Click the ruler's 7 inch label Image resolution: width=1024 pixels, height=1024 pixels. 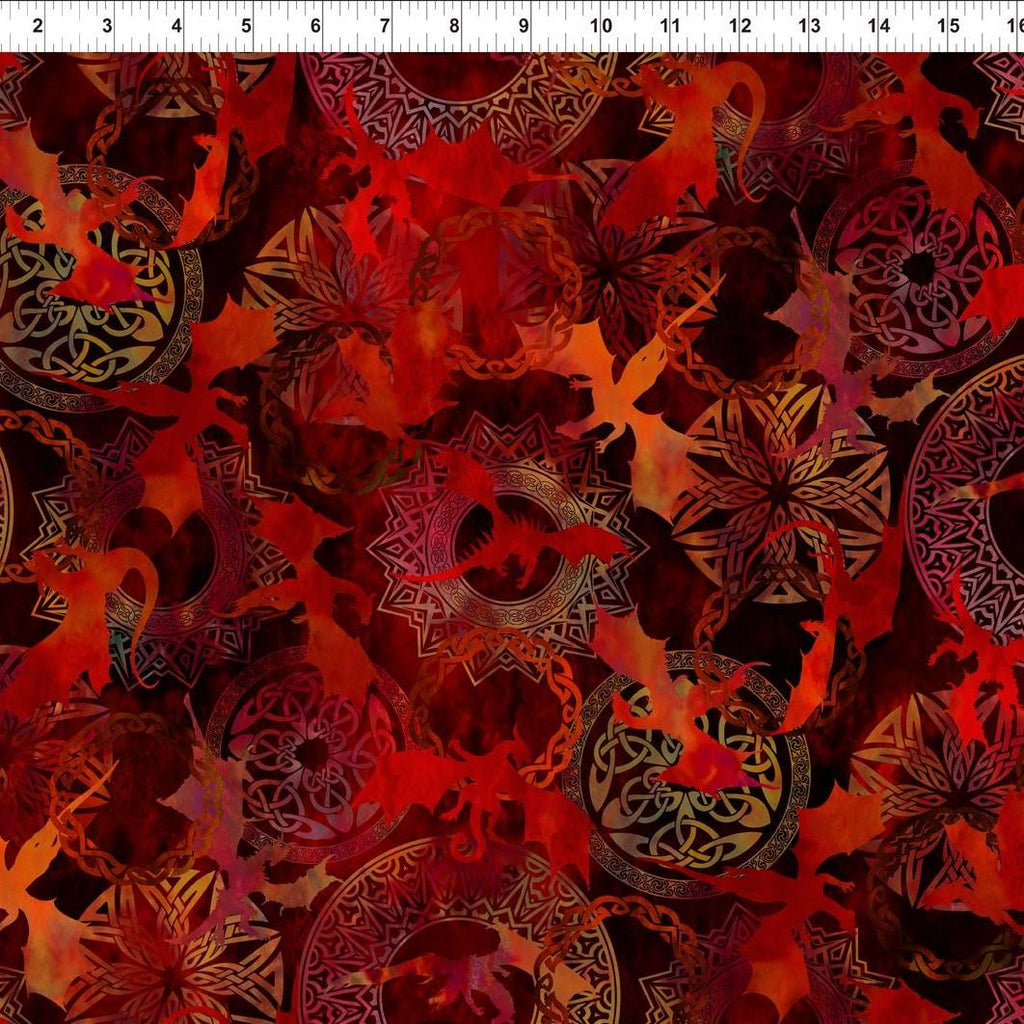385,26
